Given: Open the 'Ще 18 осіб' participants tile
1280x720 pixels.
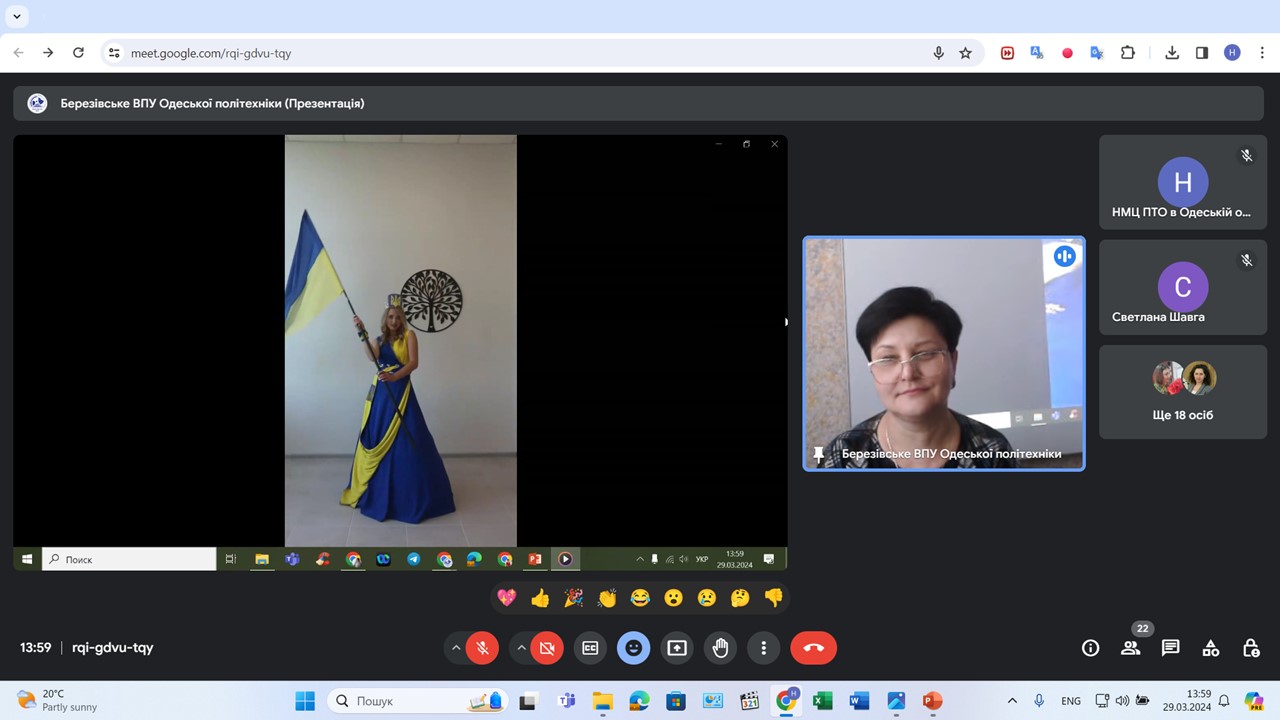Looking at the screenshot, I should coord(1182,392).
